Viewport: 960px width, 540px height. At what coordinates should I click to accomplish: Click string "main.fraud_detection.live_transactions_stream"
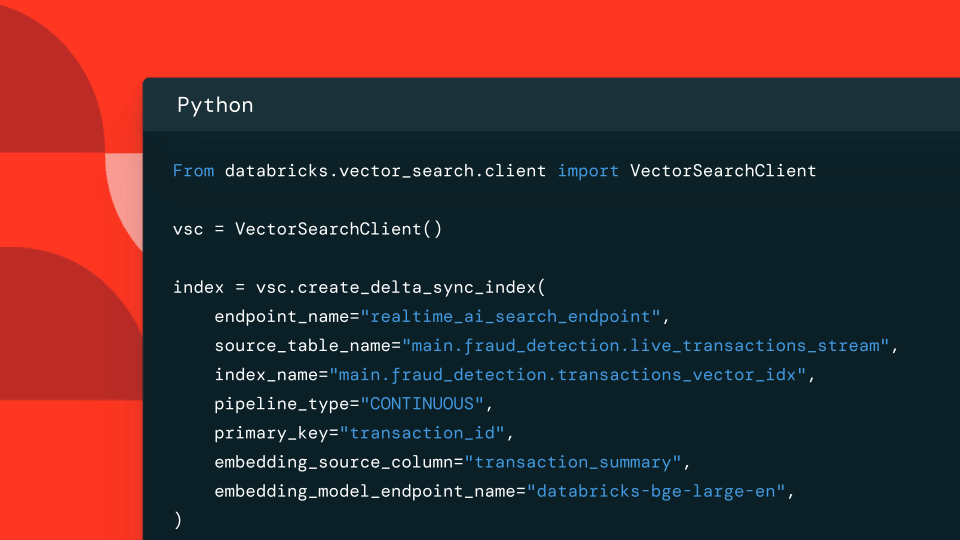click(x=645, y=346)
